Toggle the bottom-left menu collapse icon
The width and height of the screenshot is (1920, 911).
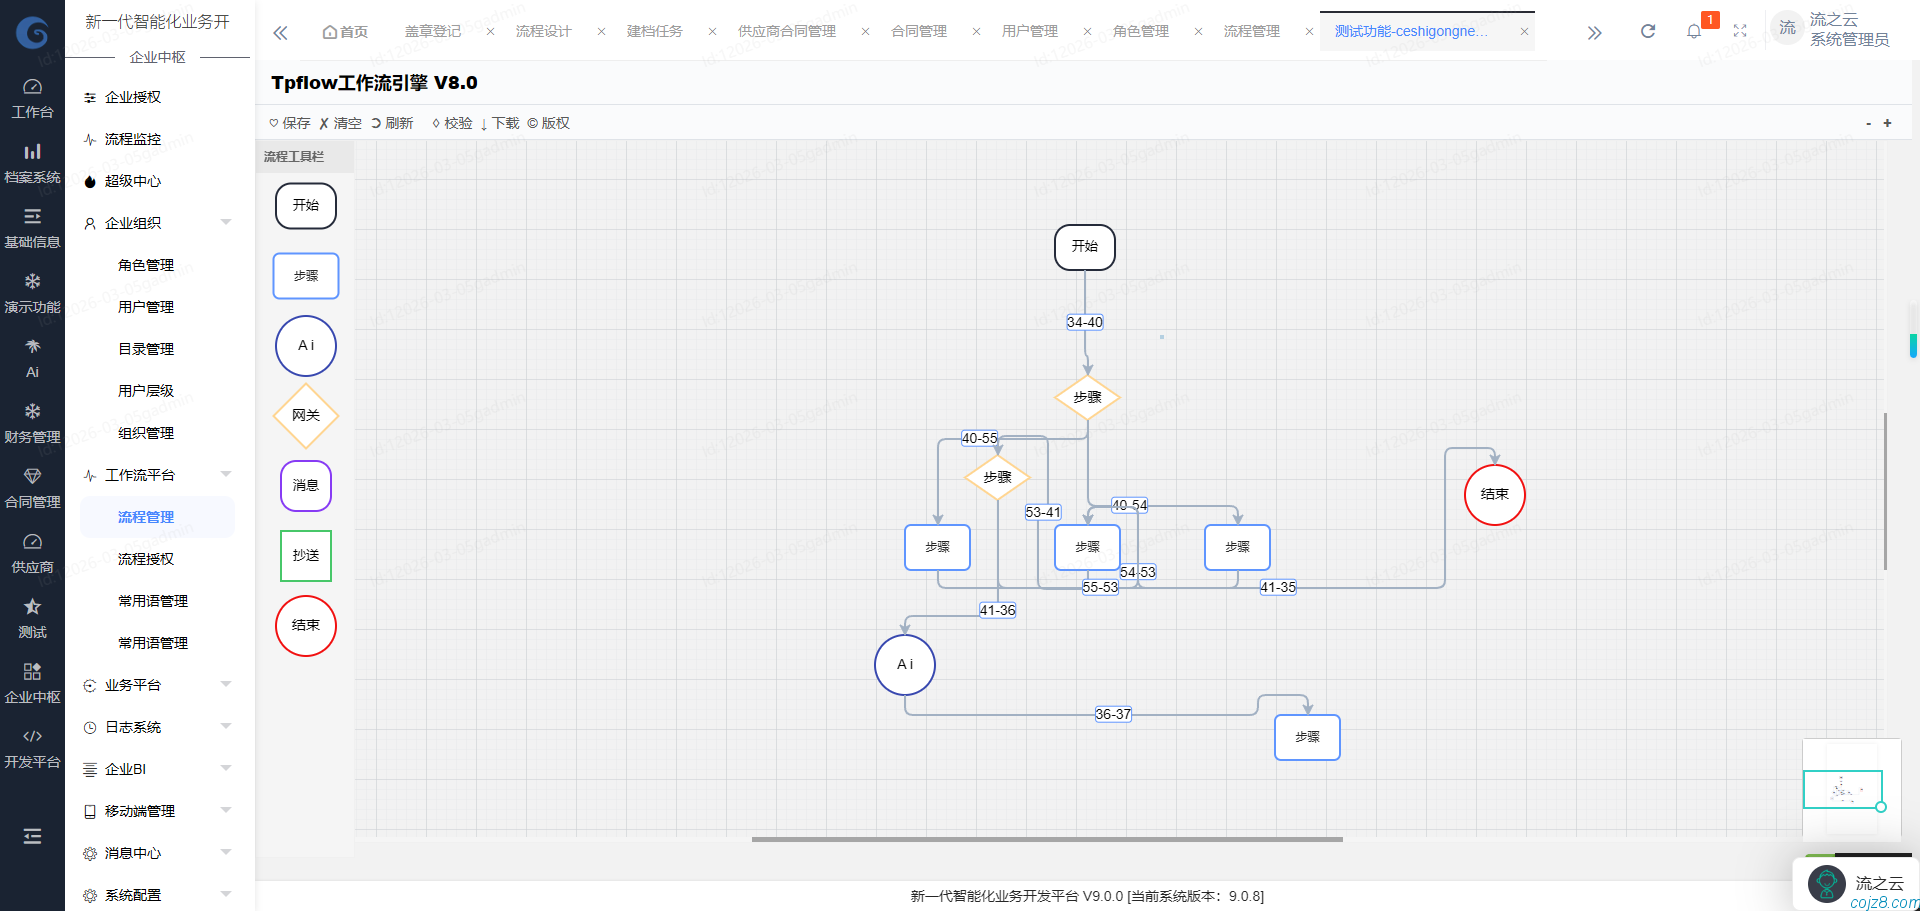(x=32, y=836)
